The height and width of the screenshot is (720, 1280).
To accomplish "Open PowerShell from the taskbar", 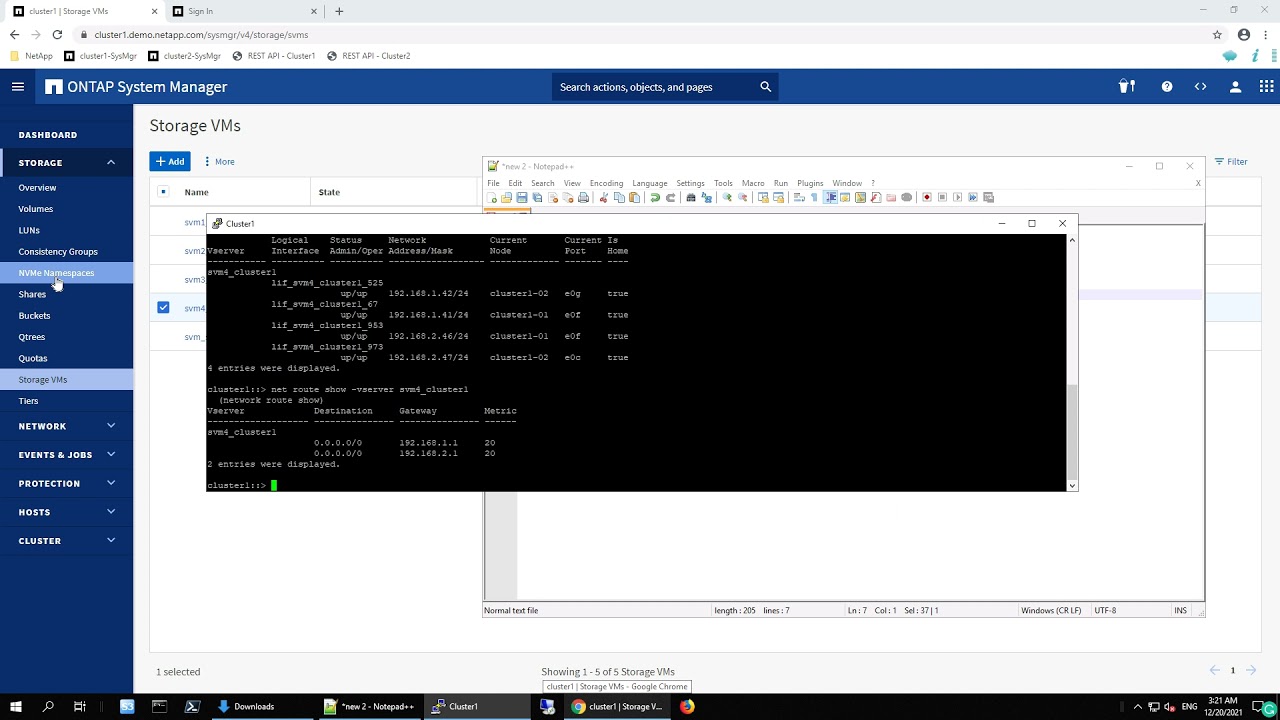I will 192,706.
